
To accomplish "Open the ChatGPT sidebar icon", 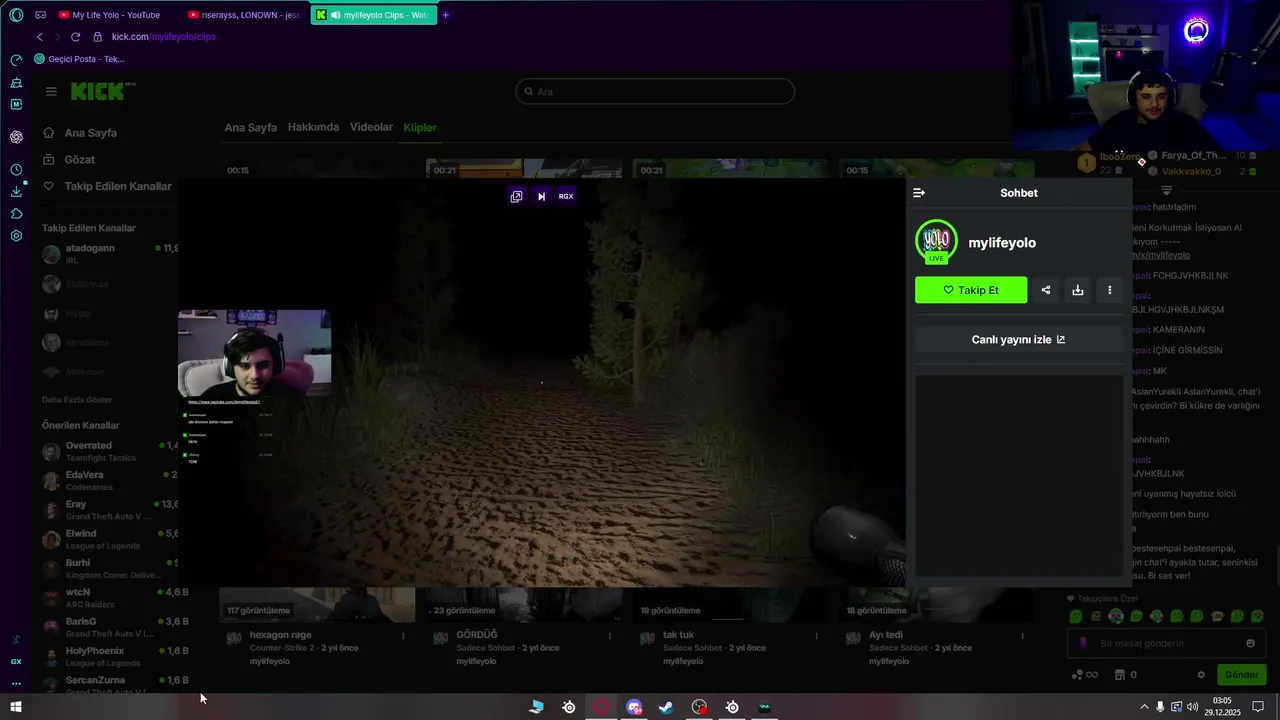I will pyautogui.click(x=16, y=137).
